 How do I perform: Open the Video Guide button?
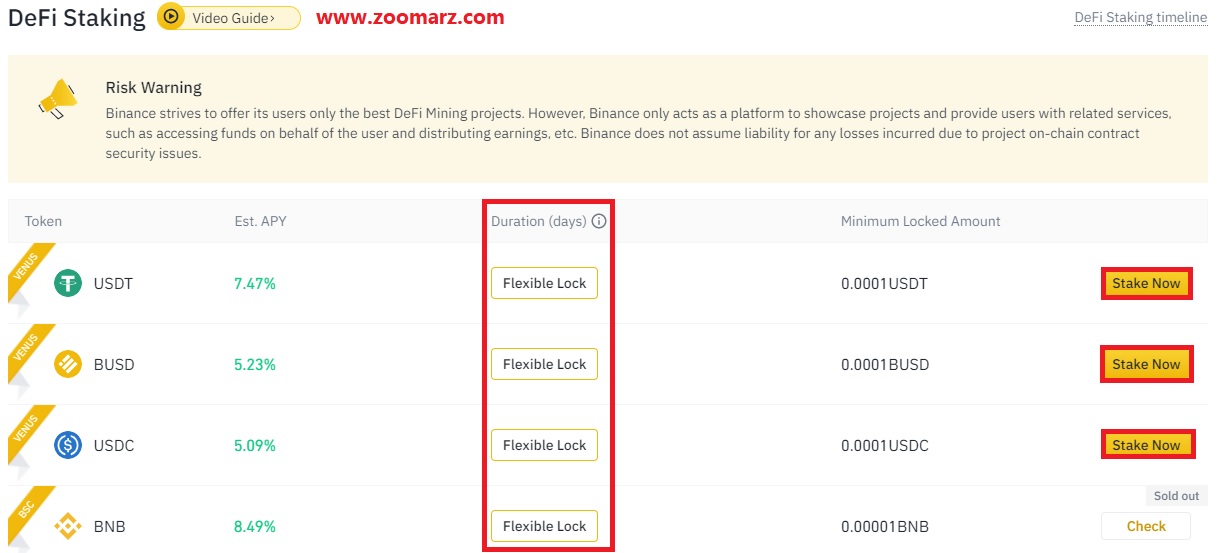pyautogui.click(x=229, y=17)
